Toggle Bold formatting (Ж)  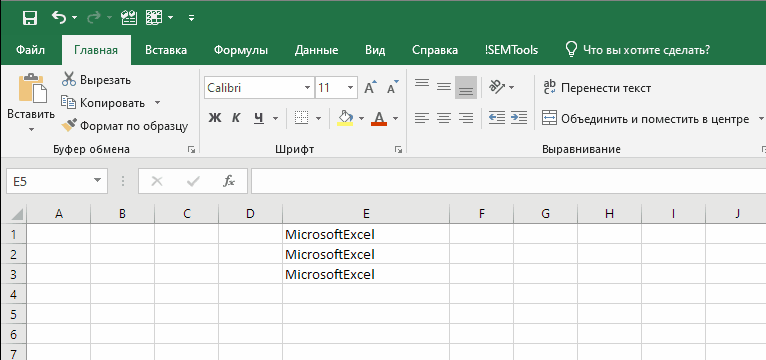click(x=215, y=118)
